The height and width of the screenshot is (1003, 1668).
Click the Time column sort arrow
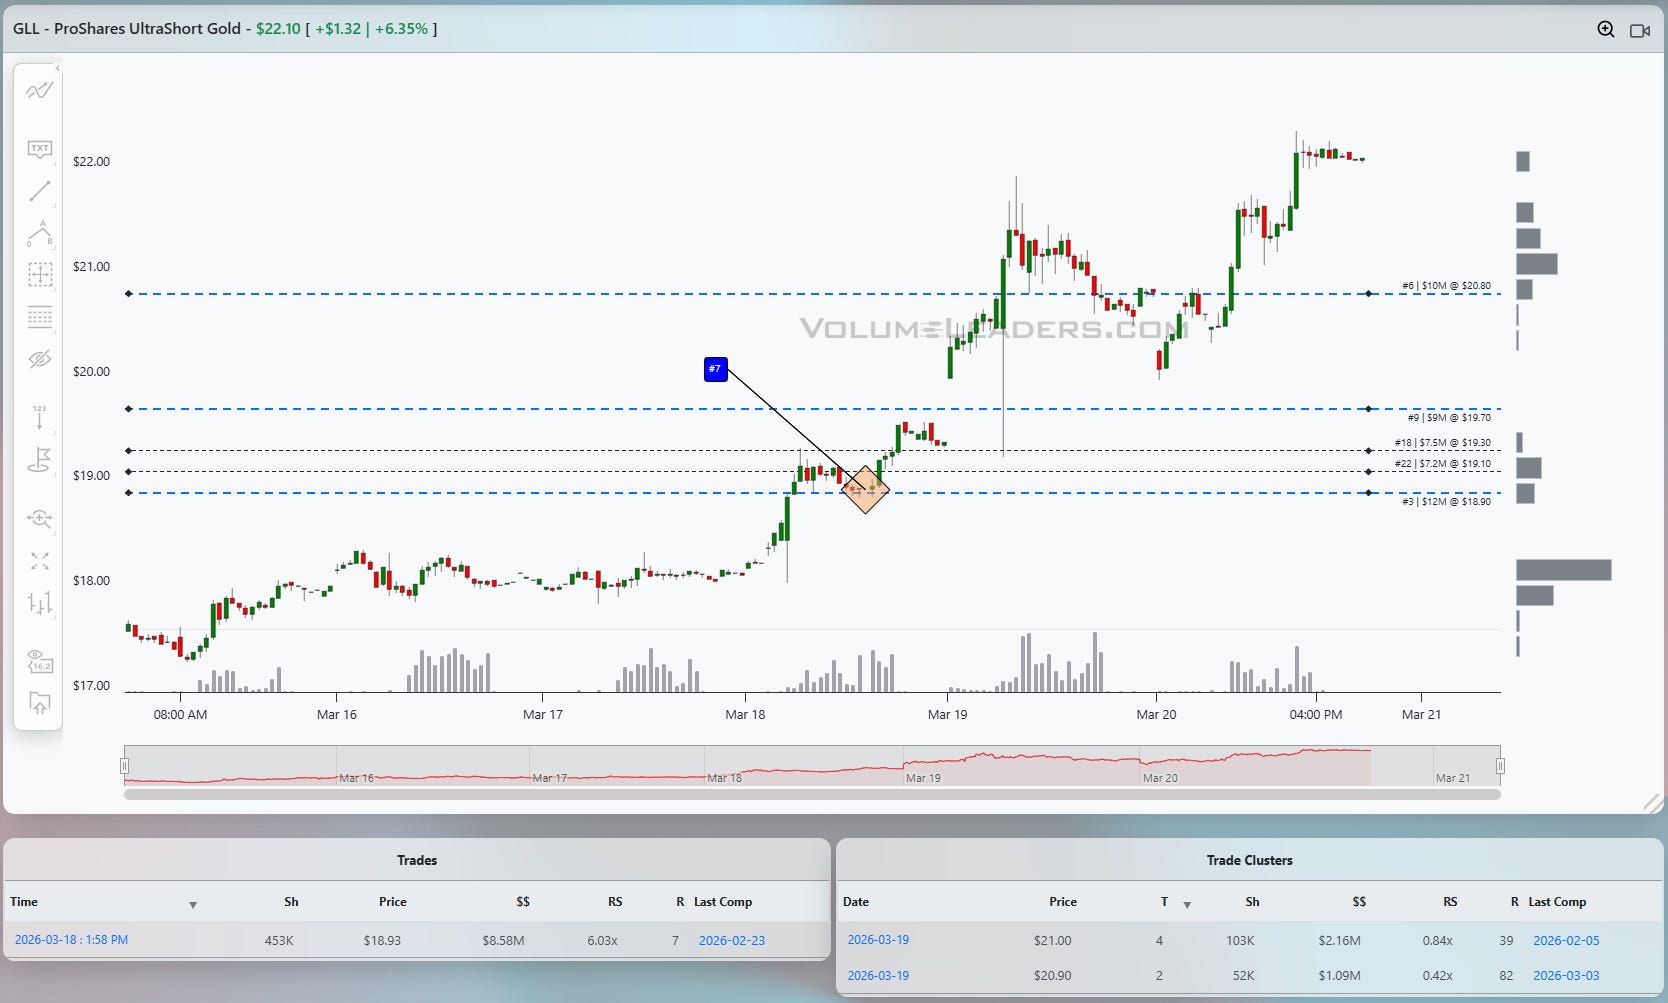click(193, 905)
